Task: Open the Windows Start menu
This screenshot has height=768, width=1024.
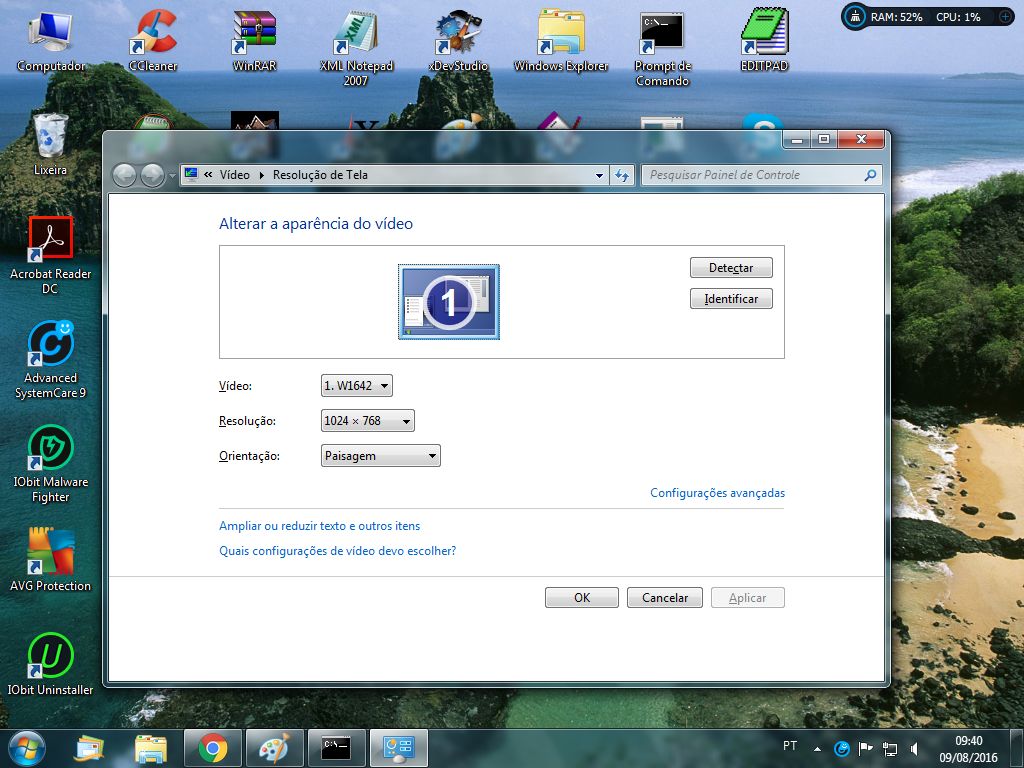Action: click(x=26, y=748)
